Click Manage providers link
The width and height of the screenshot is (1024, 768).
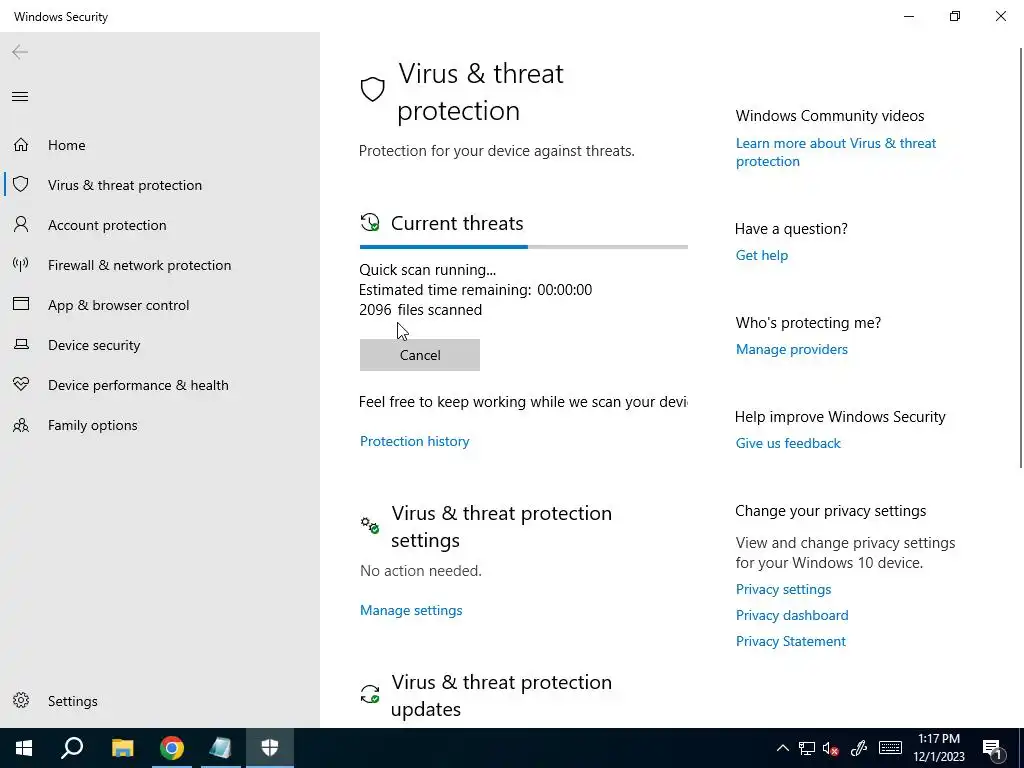click(x=792, y=349)
